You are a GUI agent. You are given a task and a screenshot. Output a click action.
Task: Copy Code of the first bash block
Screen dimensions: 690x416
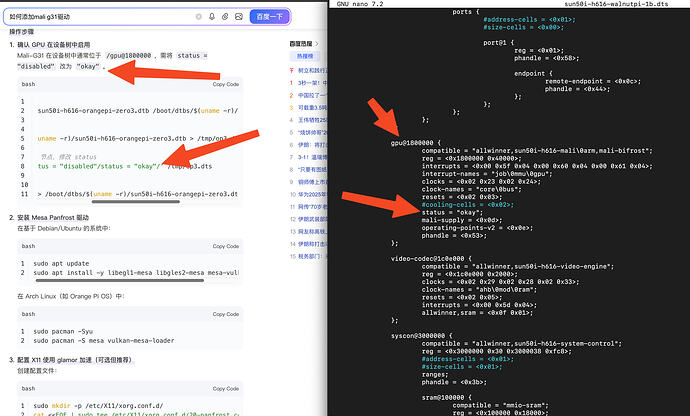(225, 85)
